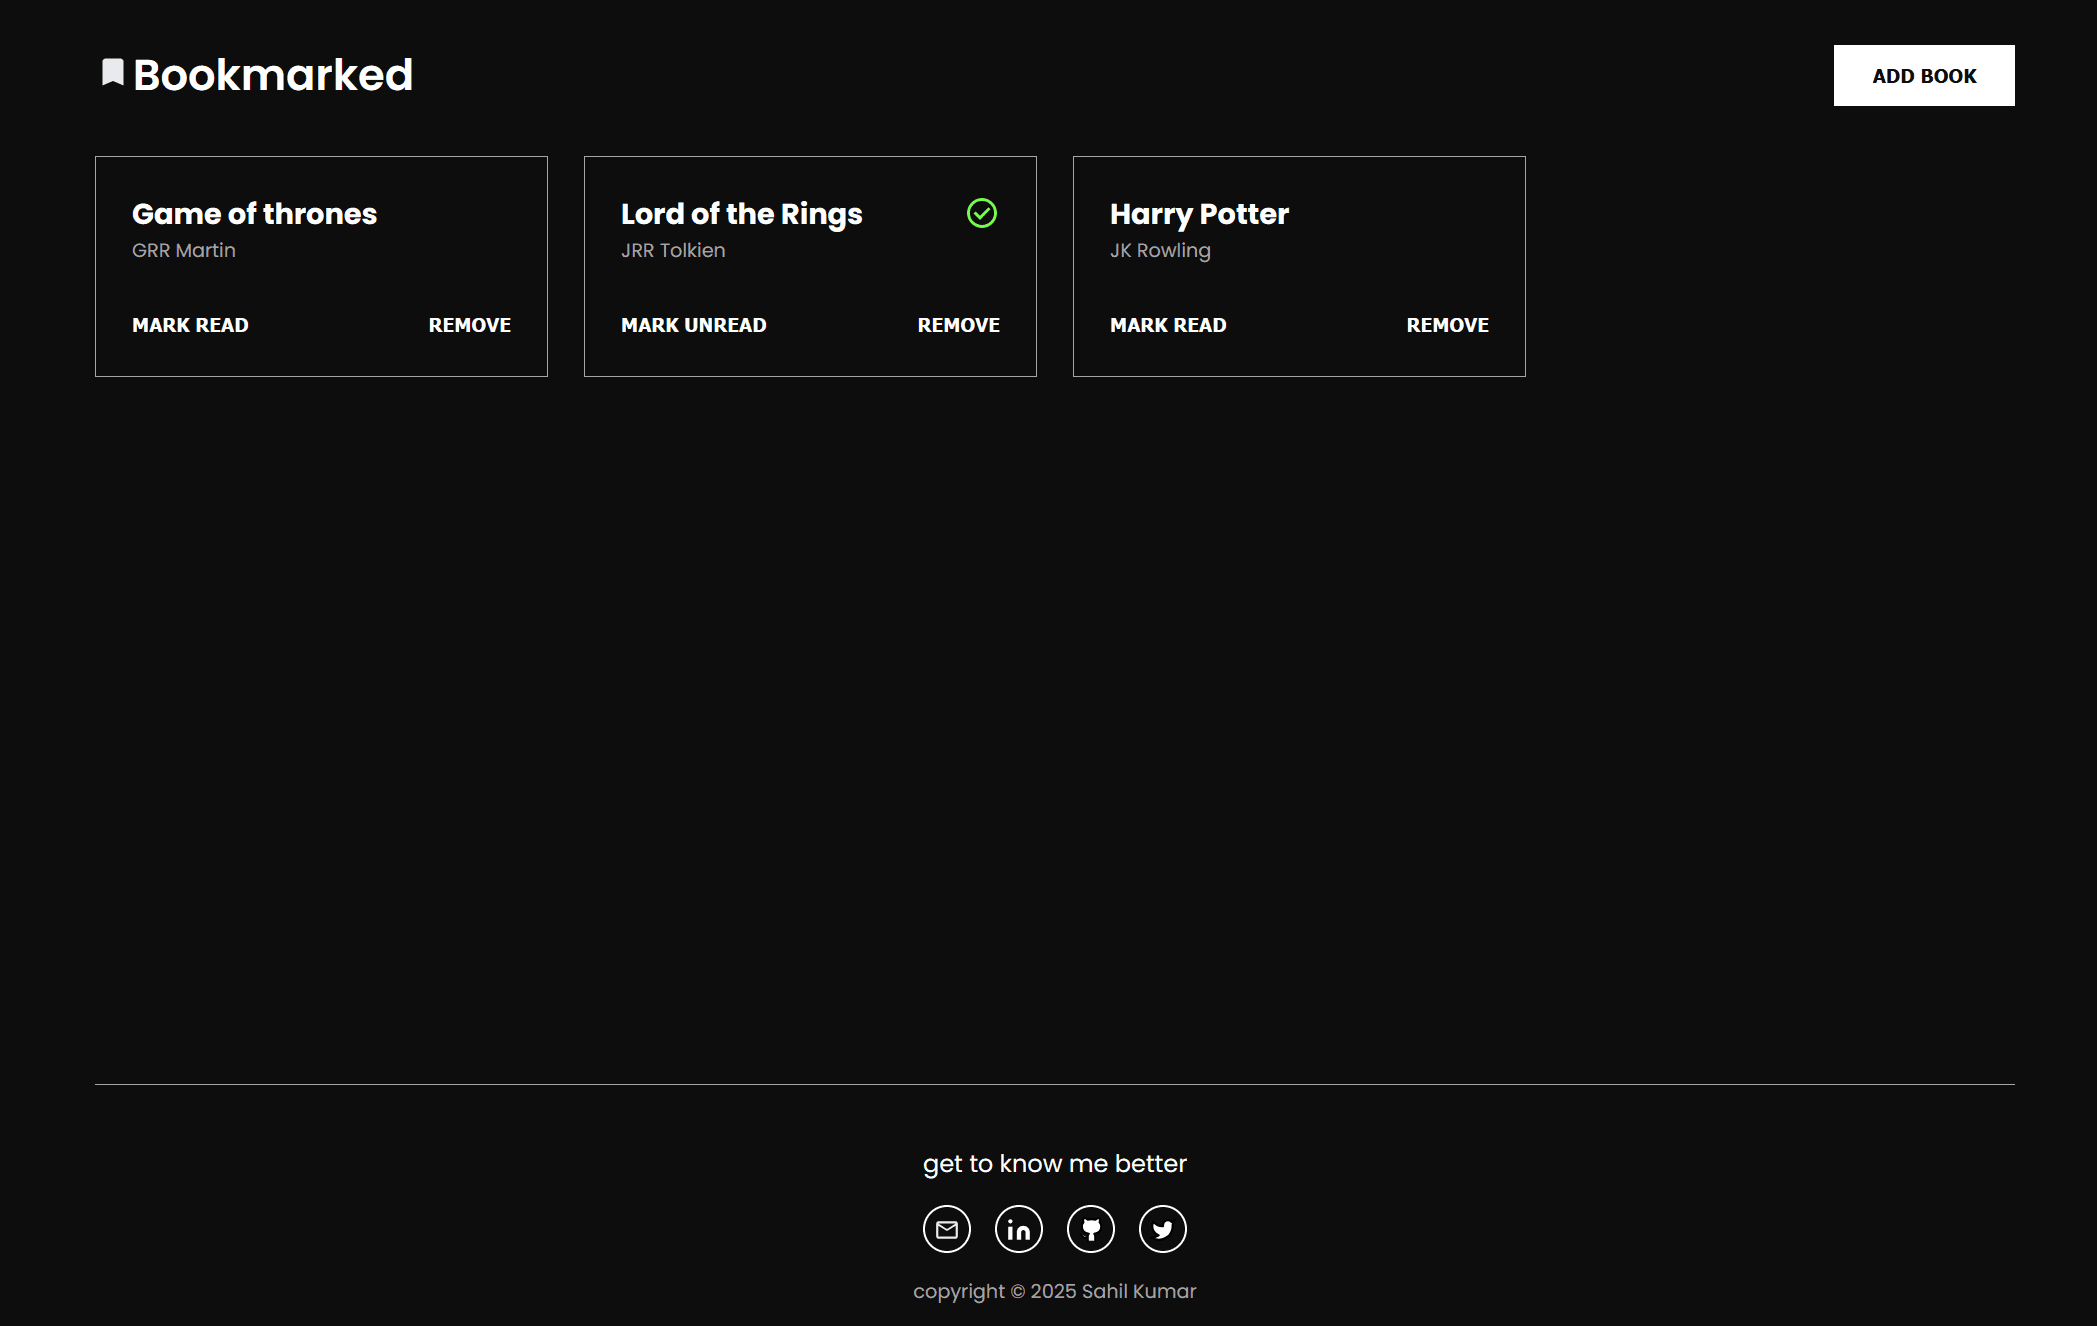Click the bookmark icon beside the Bookmarked heading
Viewport: 2097px width, 1326px height.
coord(113,73)
